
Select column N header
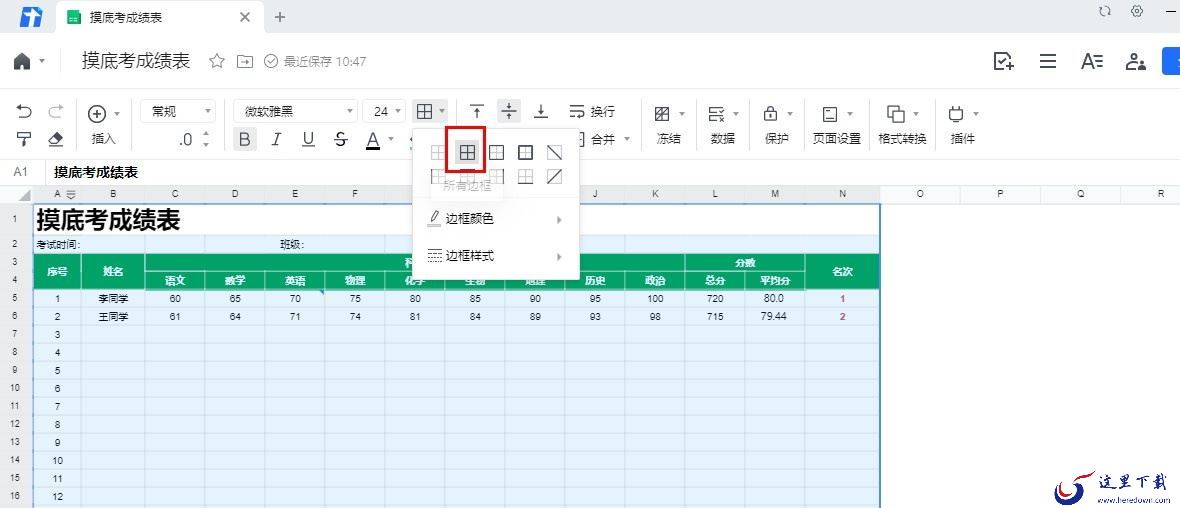tap(842, 194)
